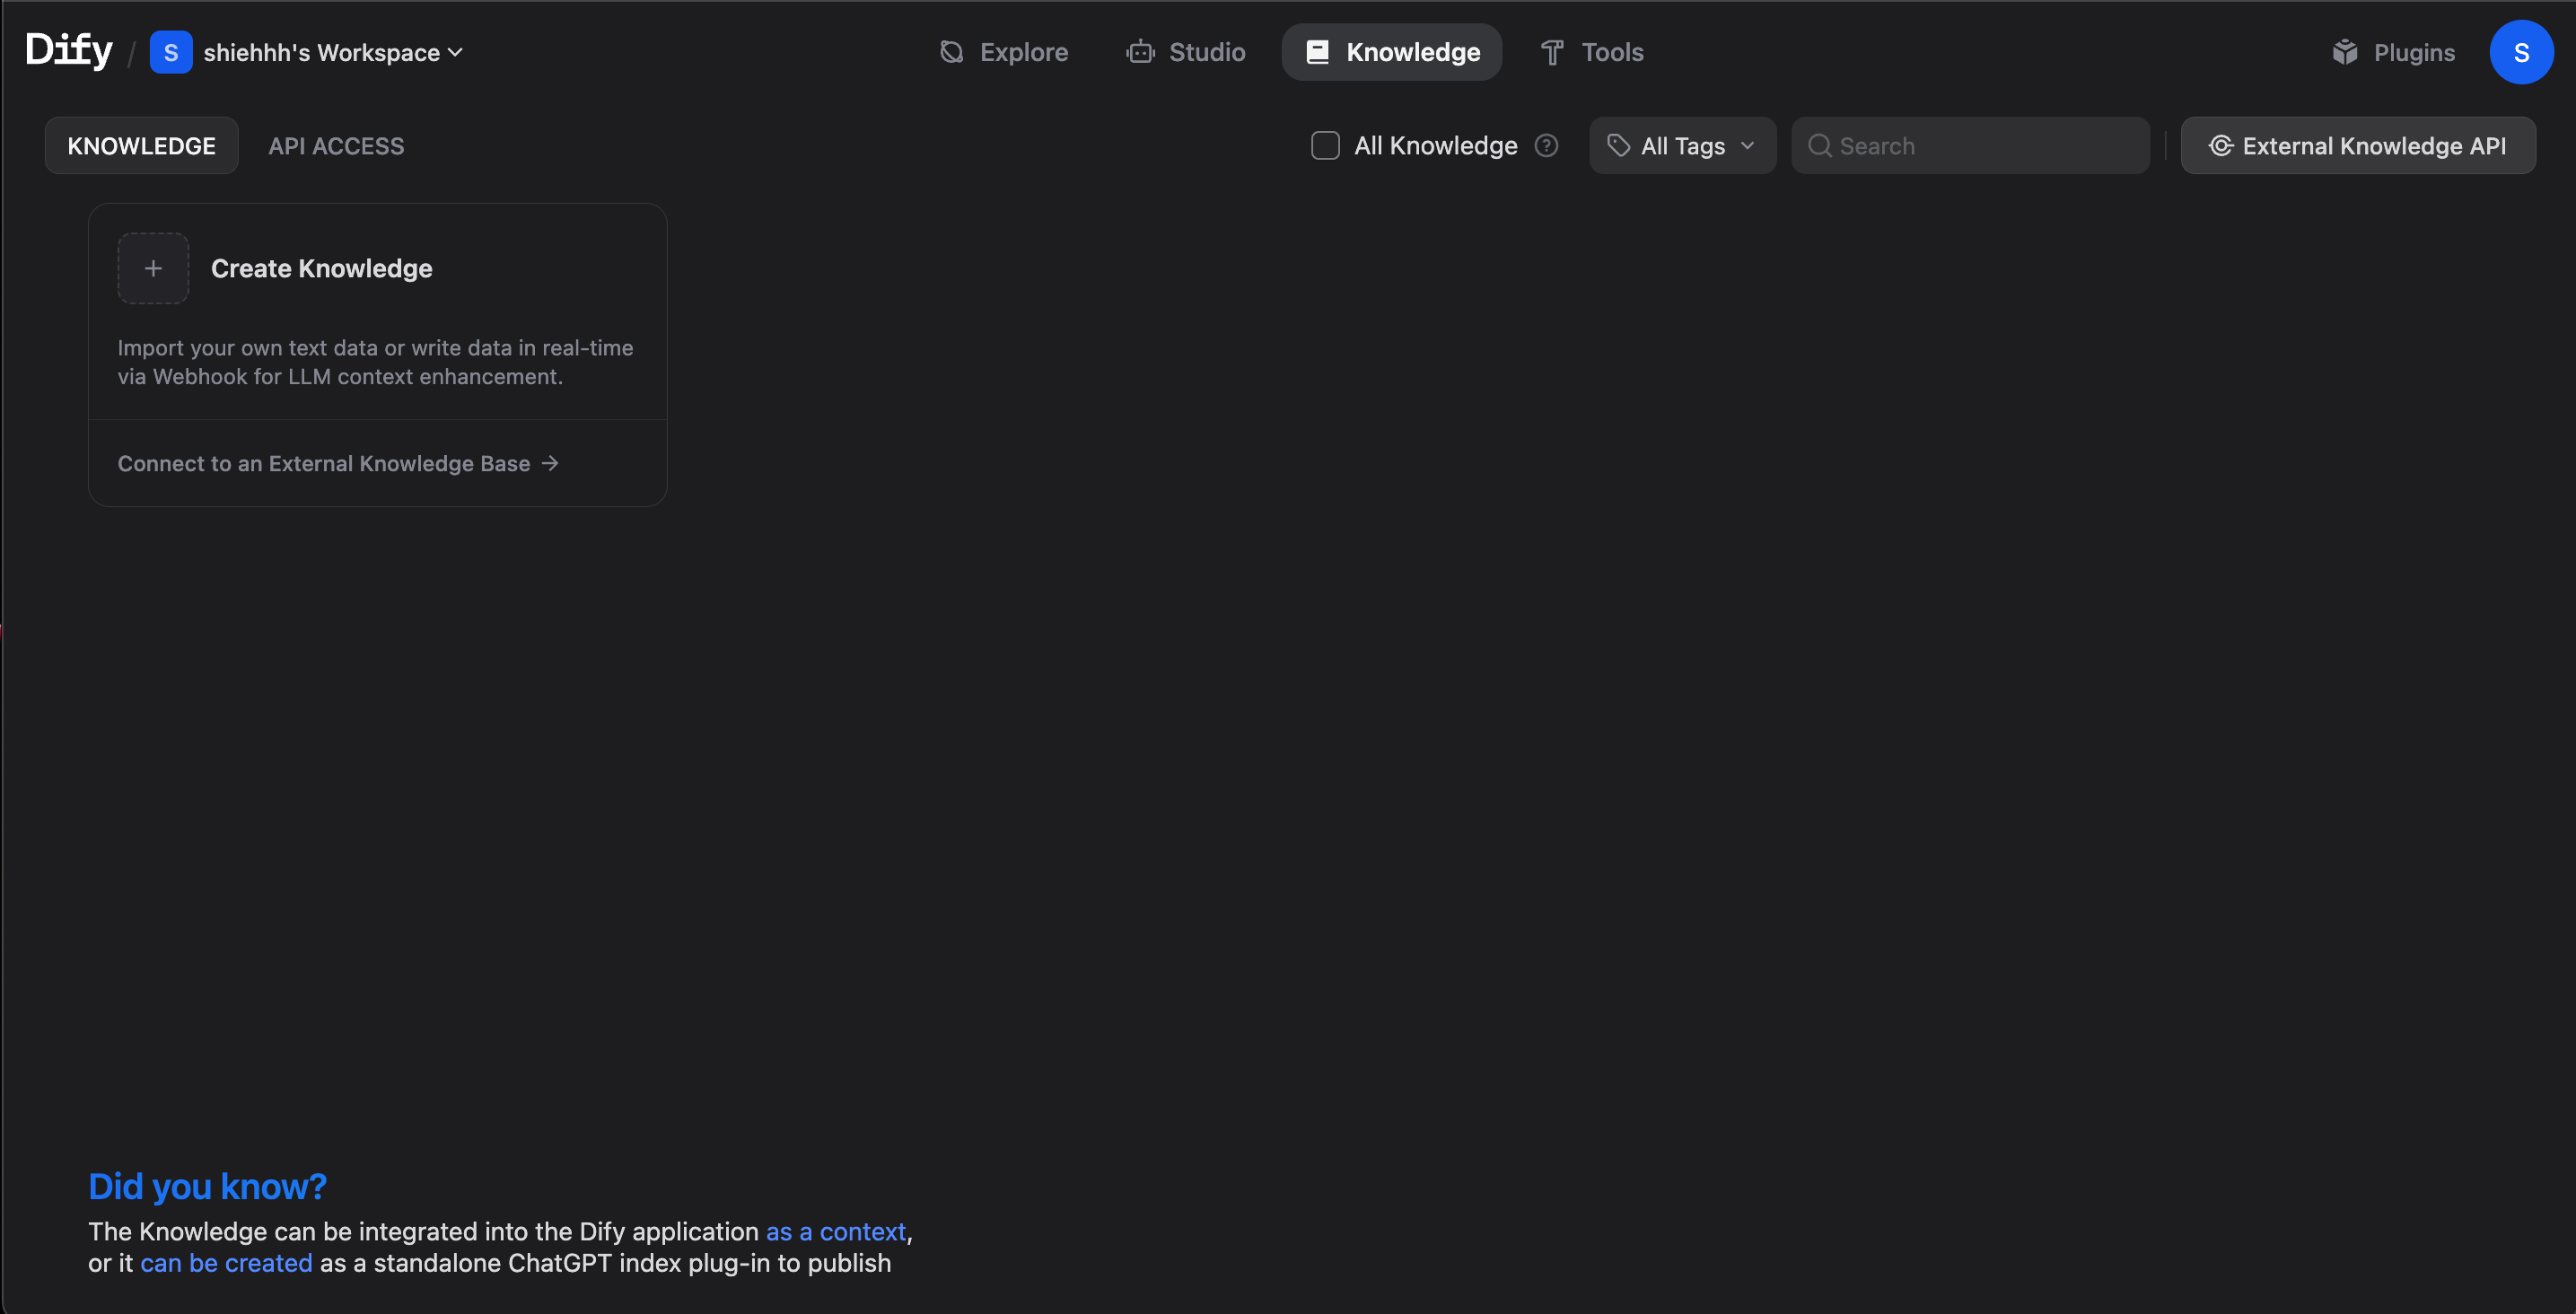Open shiehhh's Workspace dropdown chevron

(455, 52)
